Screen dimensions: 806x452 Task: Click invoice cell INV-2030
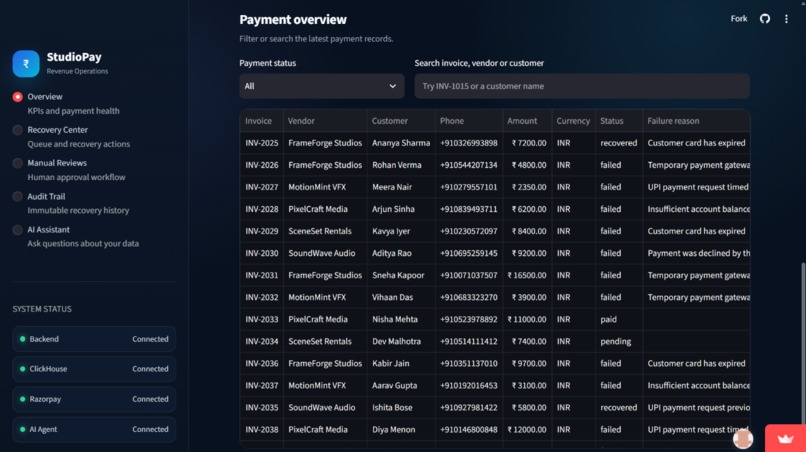tap(262, 253)
